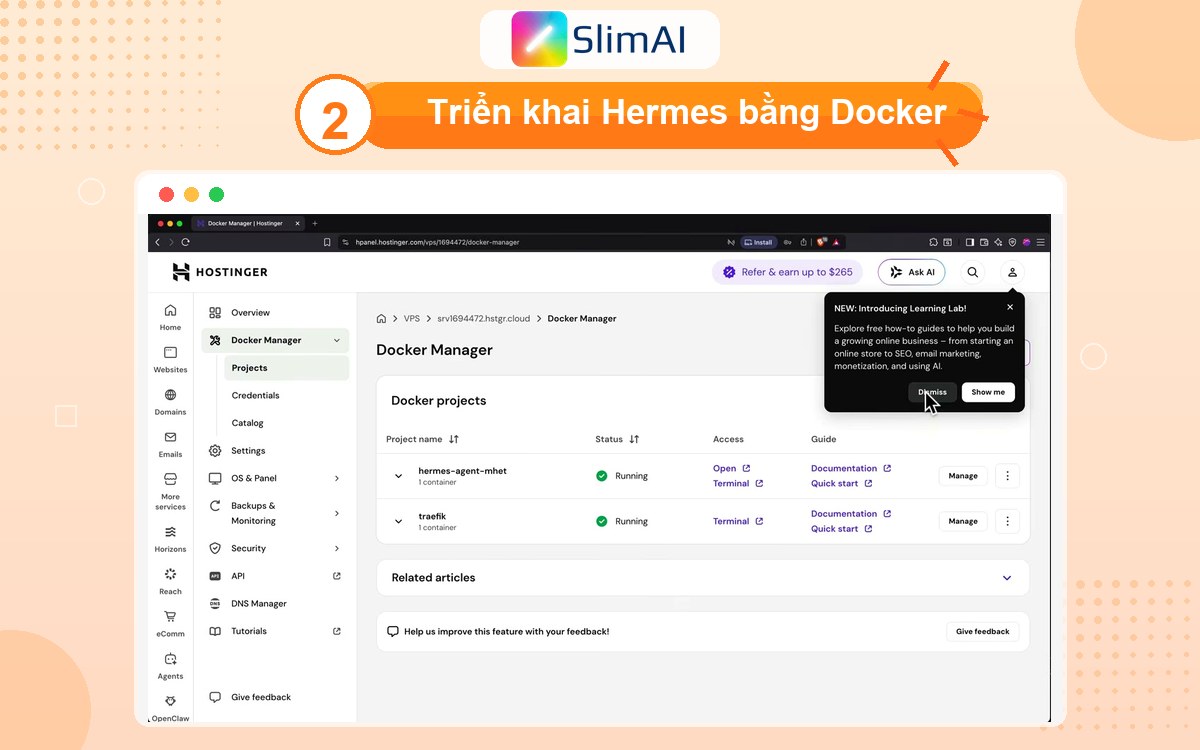Sort by Status arrows
Image resolution: width=1200 pixels, height=750 pixels.
pyautogui.click(x=634, y=439)
